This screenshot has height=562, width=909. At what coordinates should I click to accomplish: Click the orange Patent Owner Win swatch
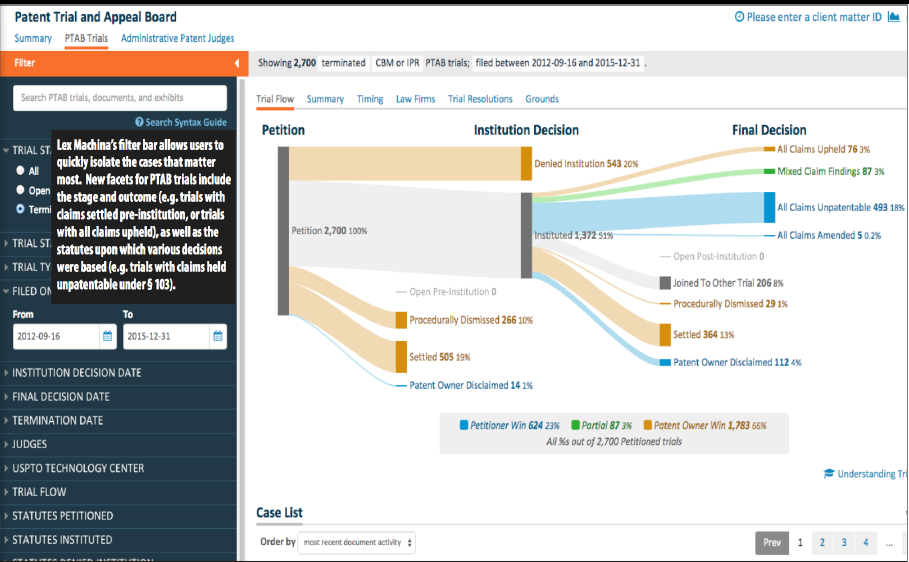(648, 425)
